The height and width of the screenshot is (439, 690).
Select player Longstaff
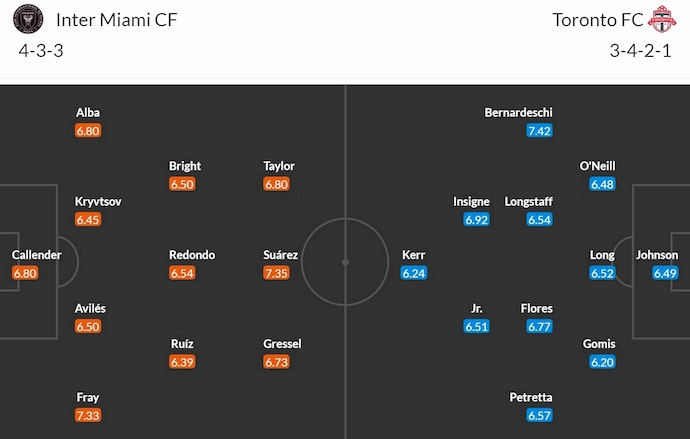click(529, 201)
